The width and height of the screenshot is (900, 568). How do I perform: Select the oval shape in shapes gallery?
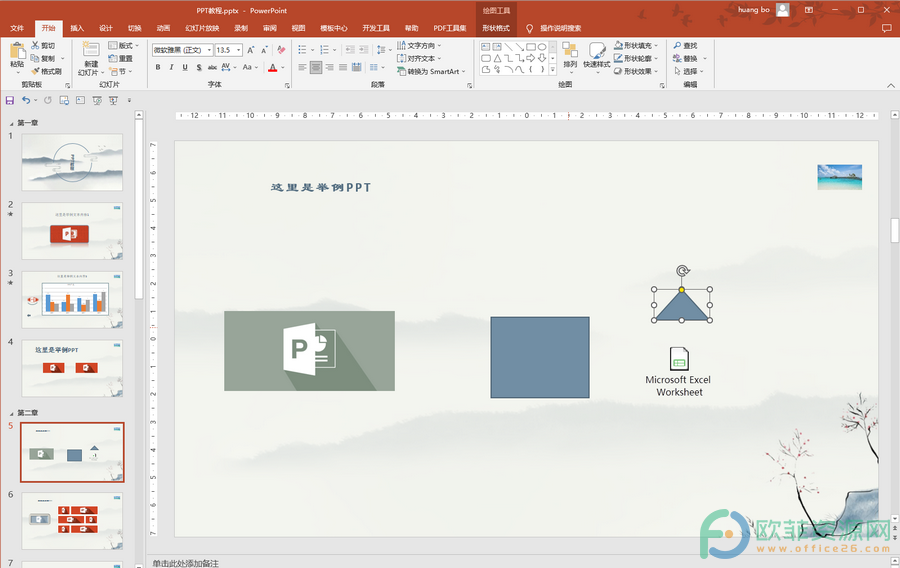[x=542, y=46]
